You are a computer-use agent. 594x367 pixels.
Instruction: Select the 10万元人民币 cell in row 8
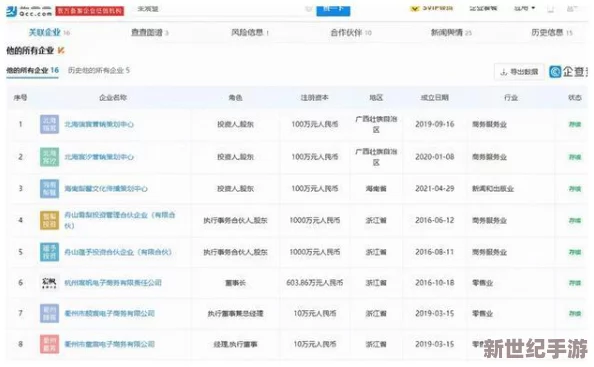coord(314,344)
